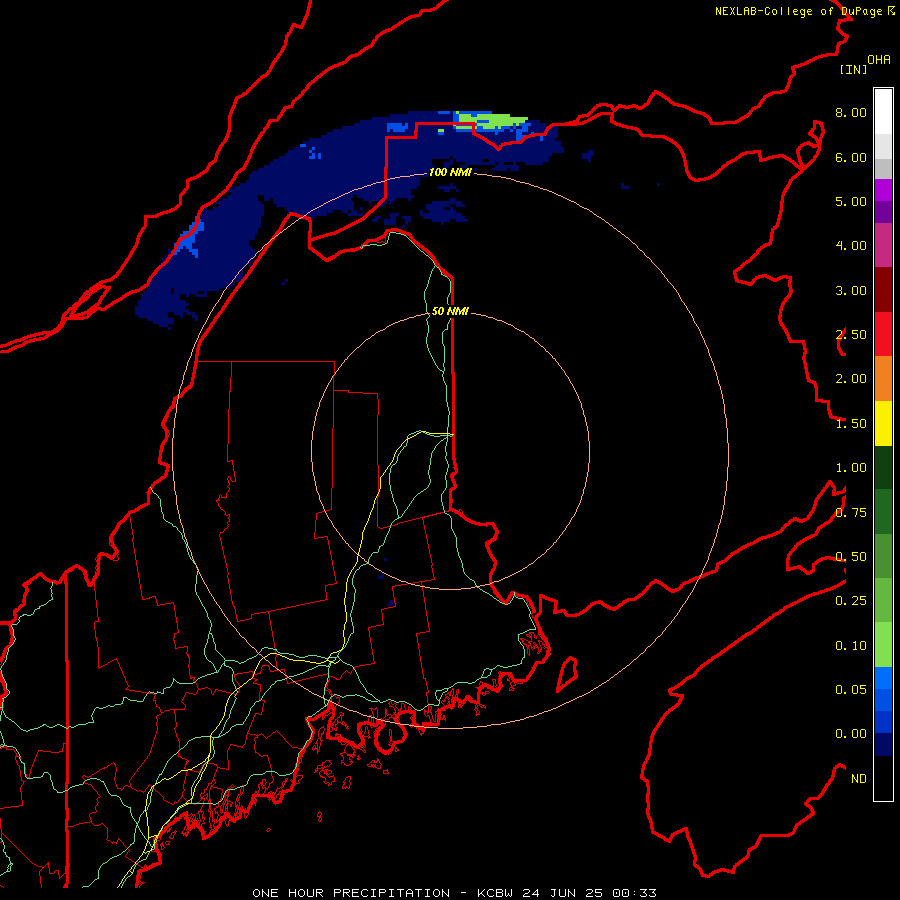The height and width of the screenshot is (900, 900).
Task: Click the 4.00 legend value
Action: (x=851, y=246)
